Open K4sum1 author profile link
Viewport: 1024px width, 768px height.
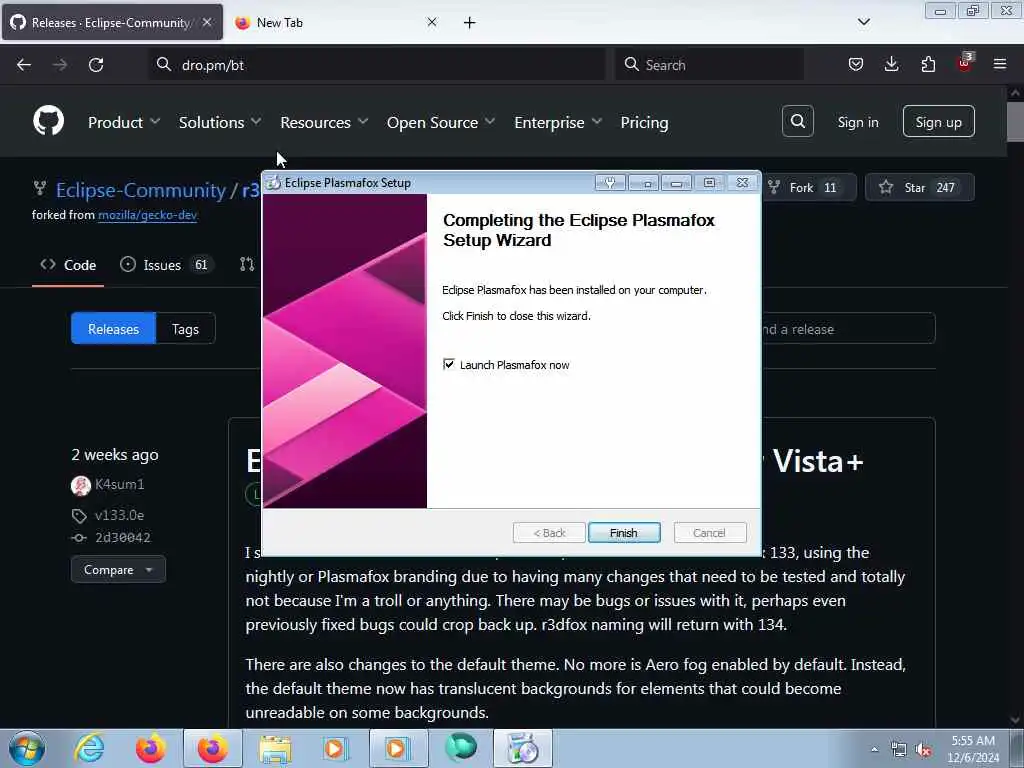pos(119,484)
